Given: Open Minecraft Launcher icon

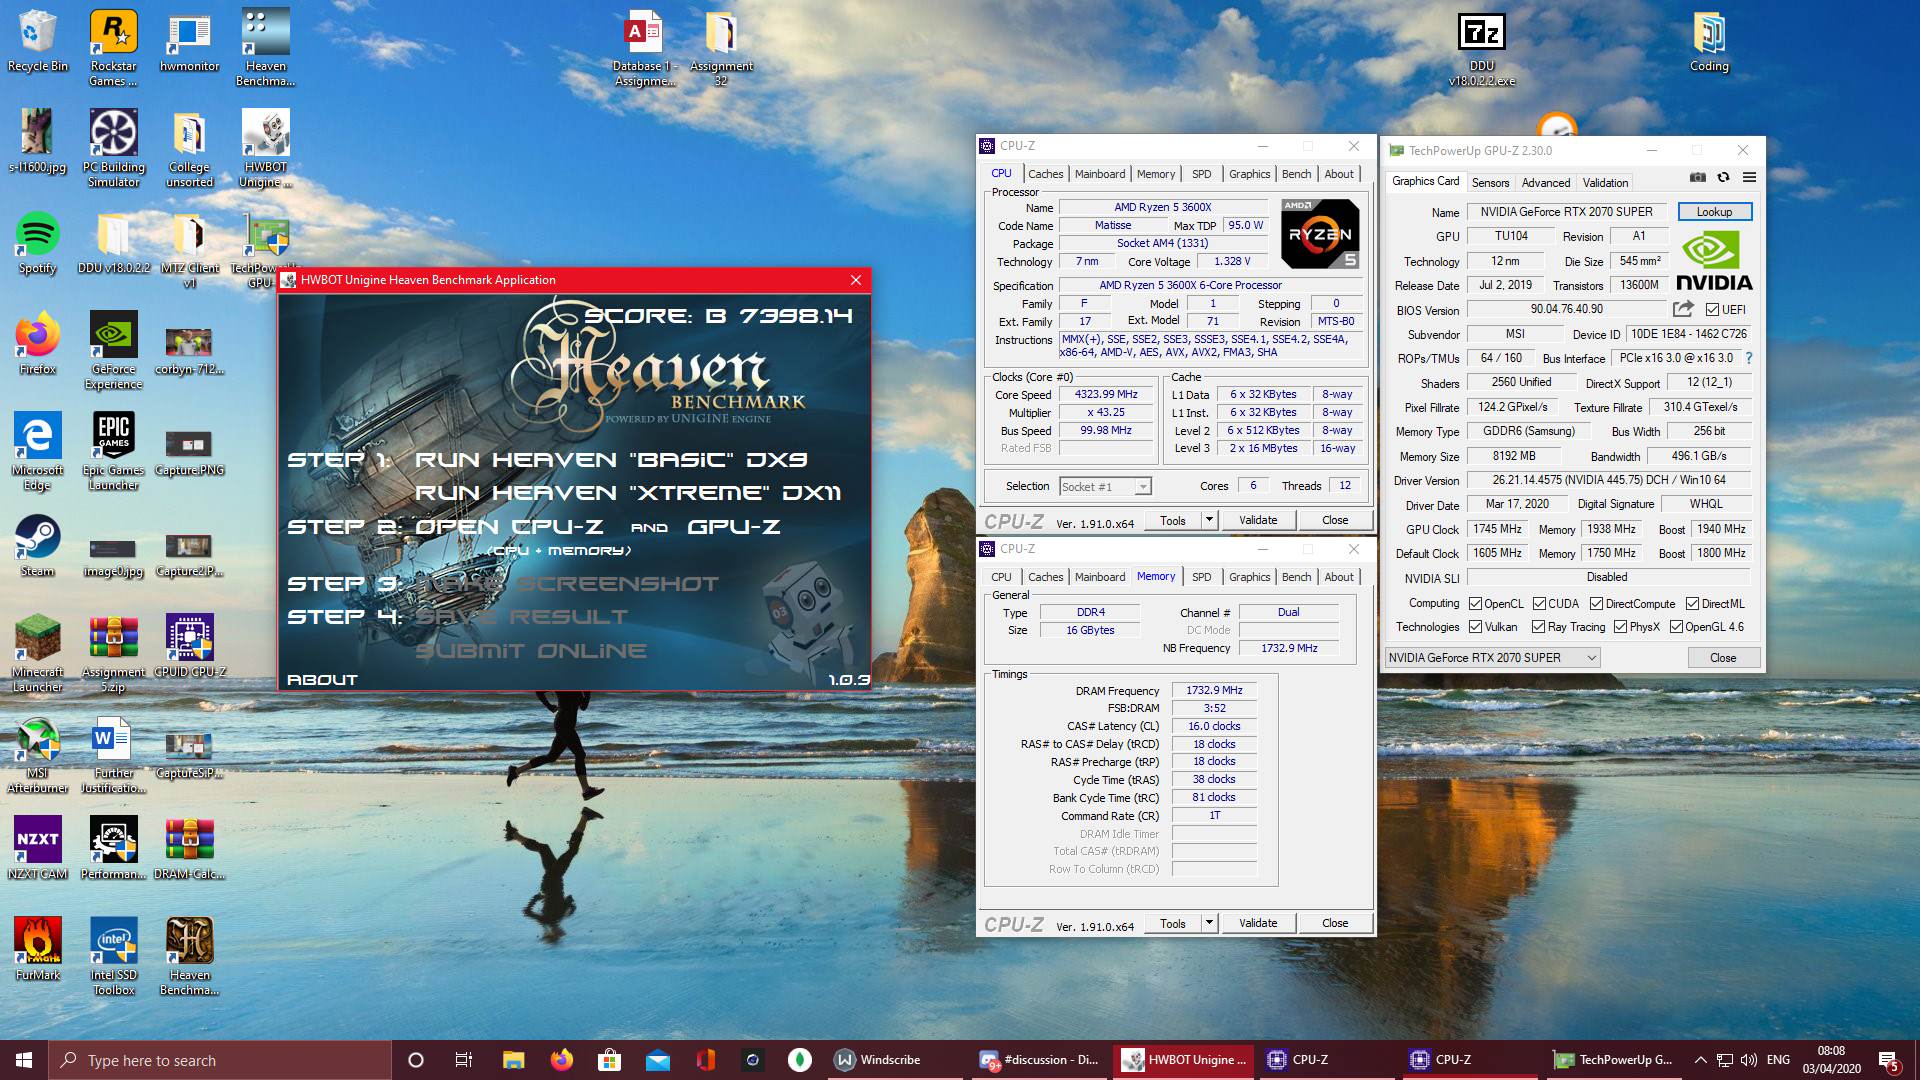Looking at the screenshot, I should point(37,653).
